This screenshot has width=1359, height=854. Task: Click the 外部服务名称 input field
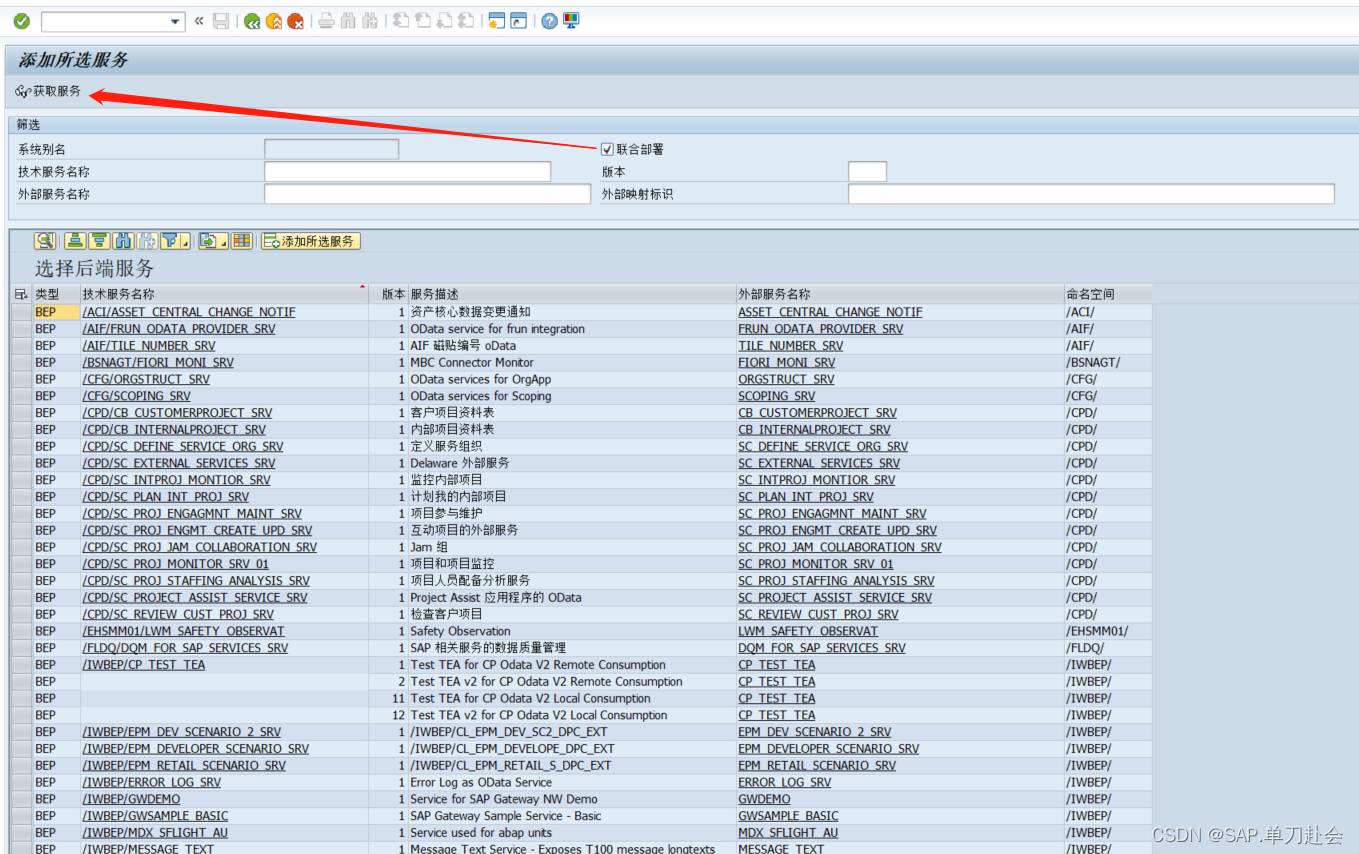[x=427, y=194]
